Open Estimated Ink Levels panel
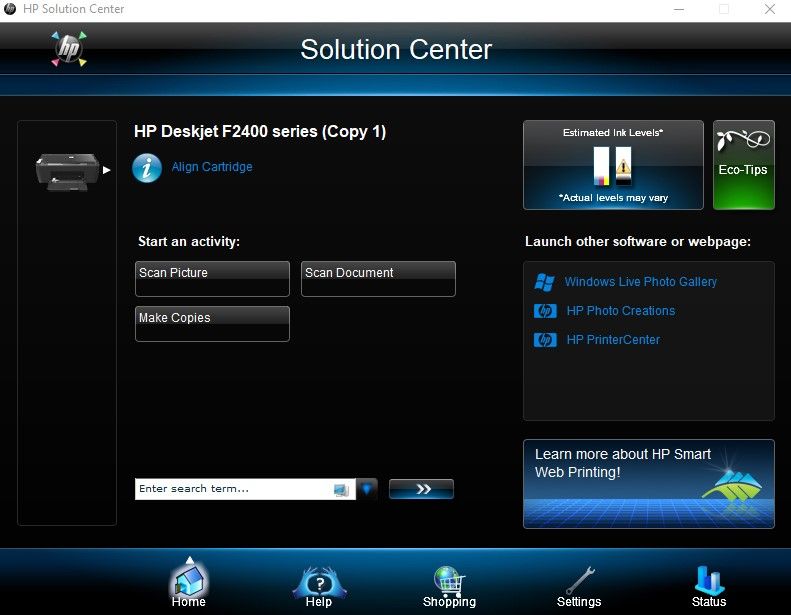791x615 pixels. [x=613, y=165]
